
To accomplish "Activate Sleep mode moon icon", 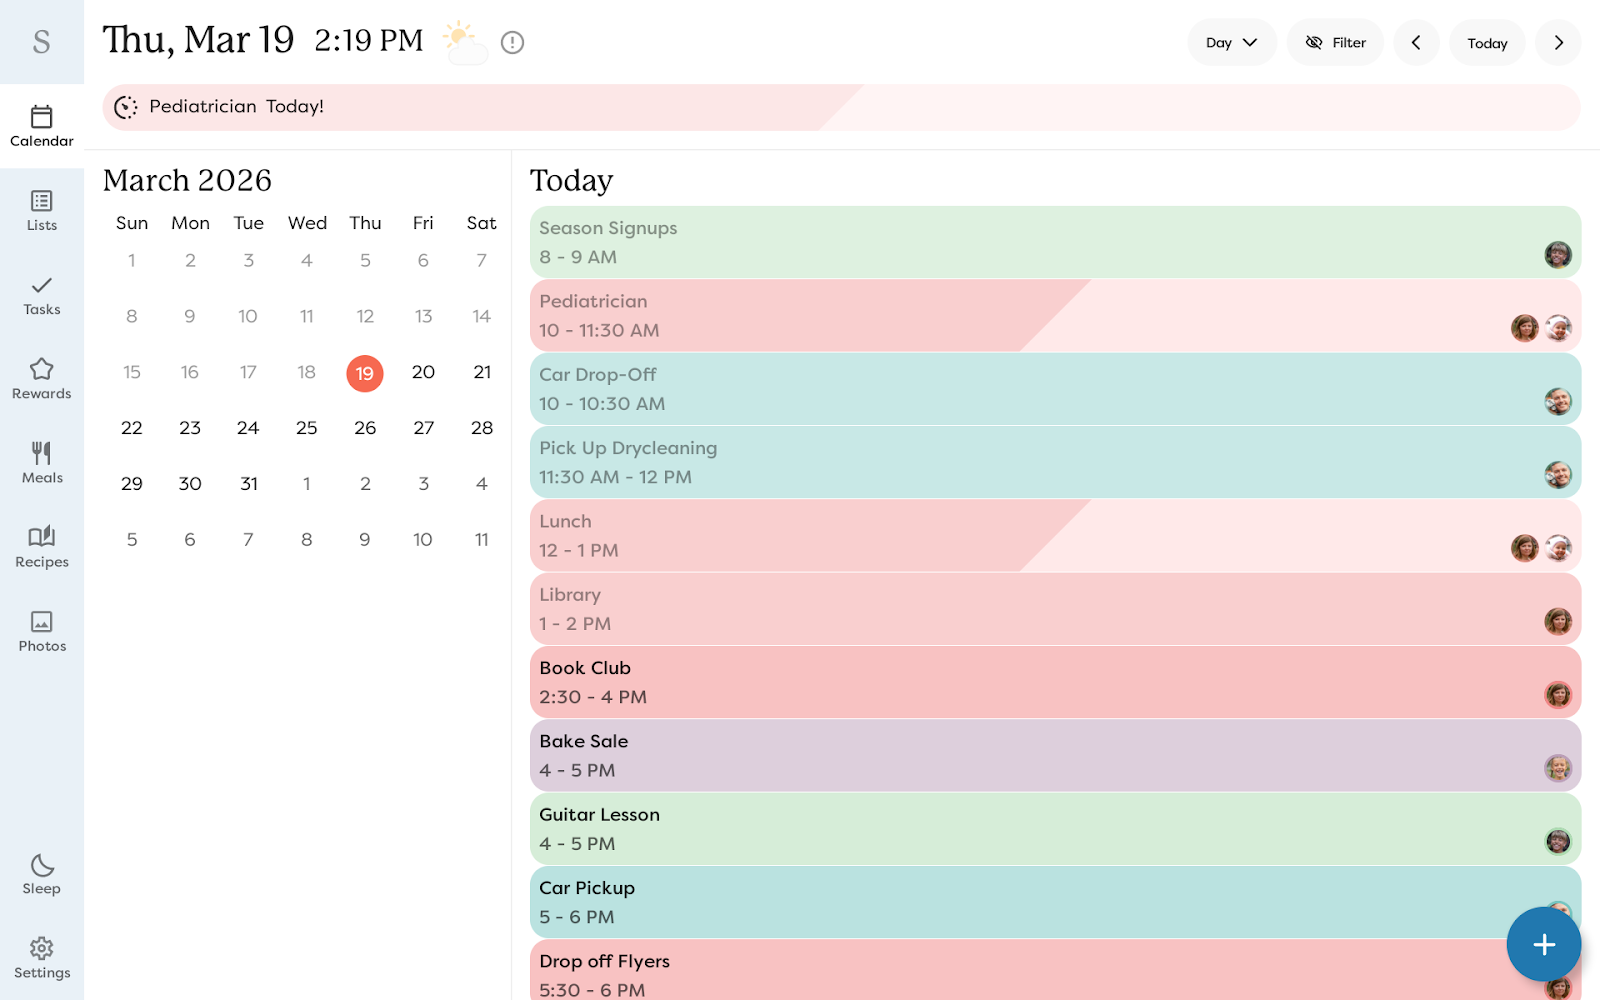I will tap(42, 874).
